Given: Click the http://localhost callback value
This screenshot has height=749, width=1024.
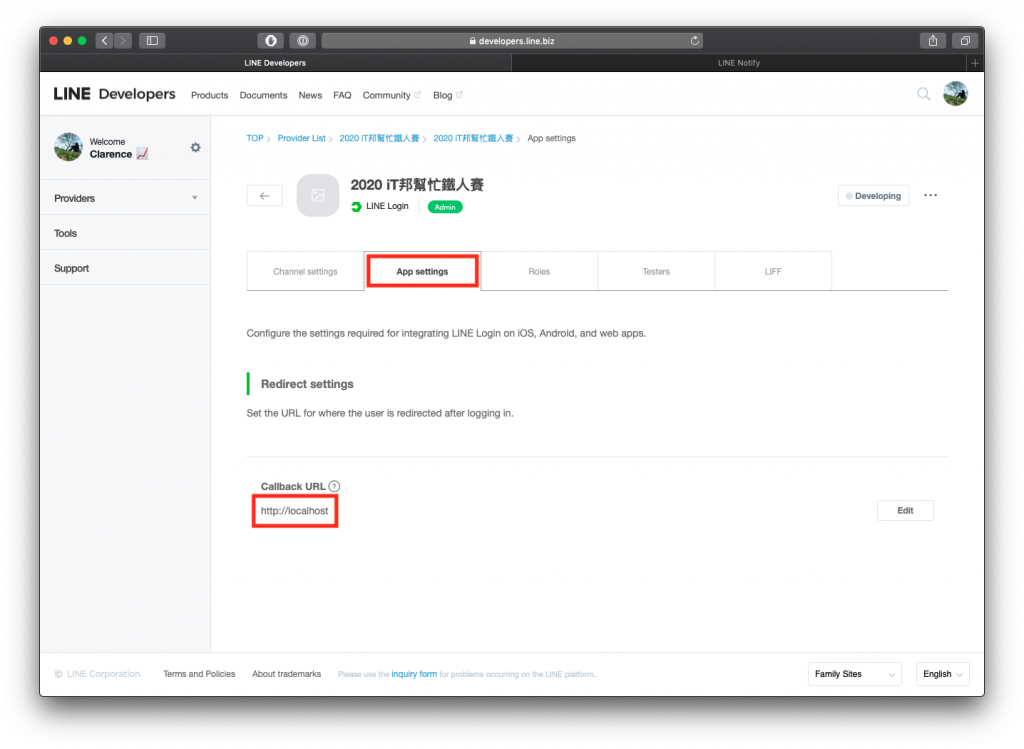Looking at the screenshot, I should [295, 511].
